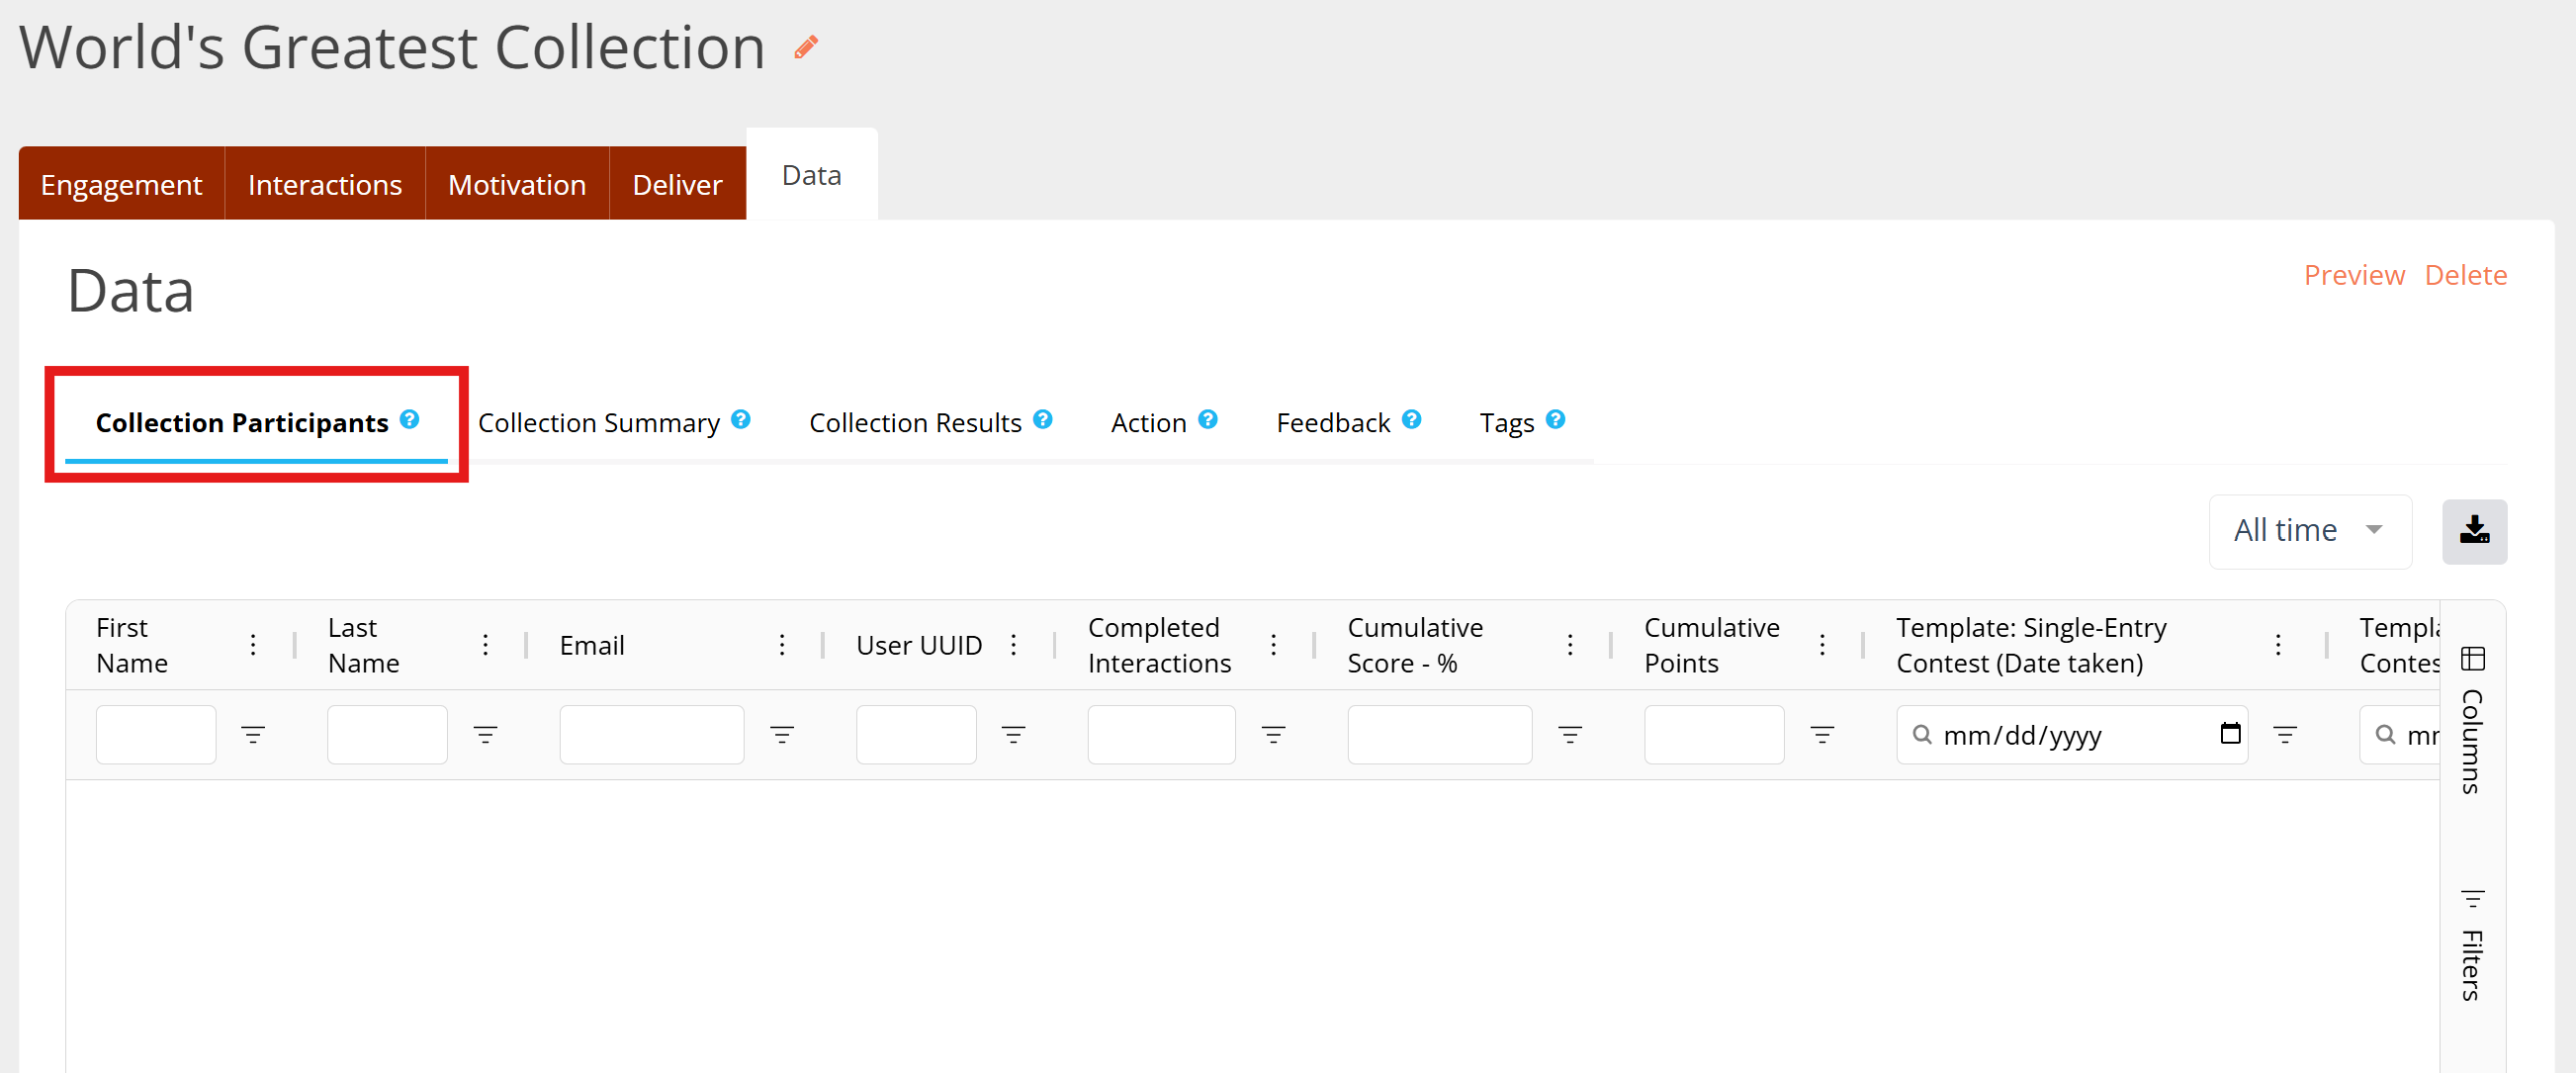Click the Completed Interactions filter input

pos(1161,735)
